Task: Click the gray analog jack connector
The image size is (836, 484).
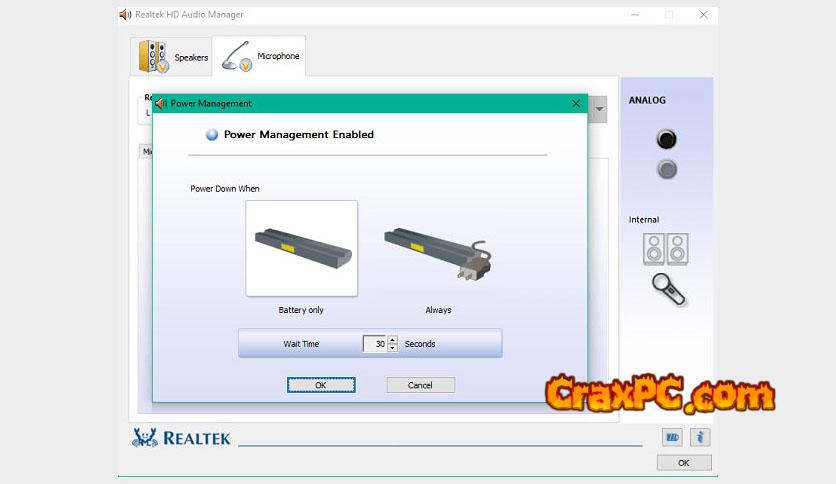Action: point(666,170)
